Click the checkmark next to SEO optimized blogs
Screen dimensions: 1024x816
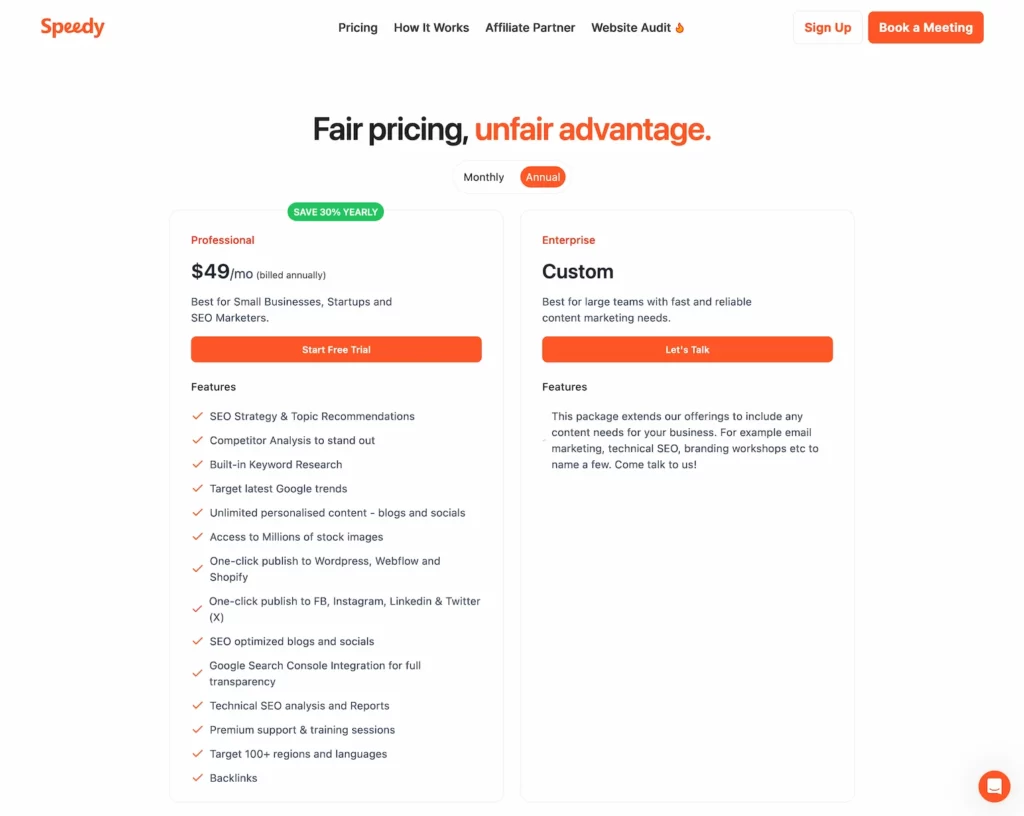coord(197,641)
